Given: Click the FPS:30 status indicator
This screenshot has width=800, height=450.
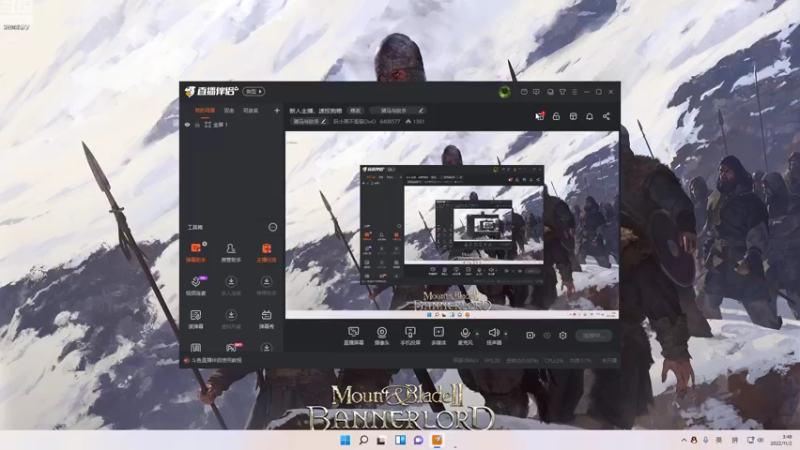Looking at the screenshot, I should 492,360.
